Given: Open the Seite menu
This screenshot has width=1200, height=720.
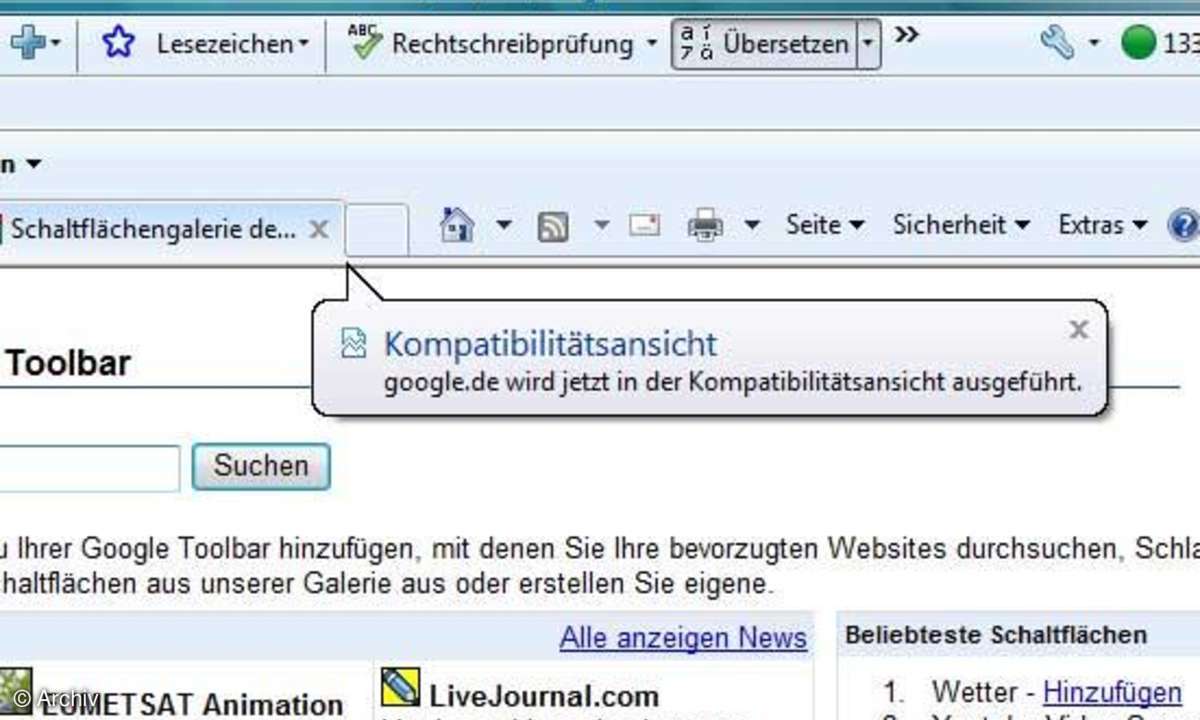Looking at the screenshot, I should pyautogui.click(x=824, y=225).
